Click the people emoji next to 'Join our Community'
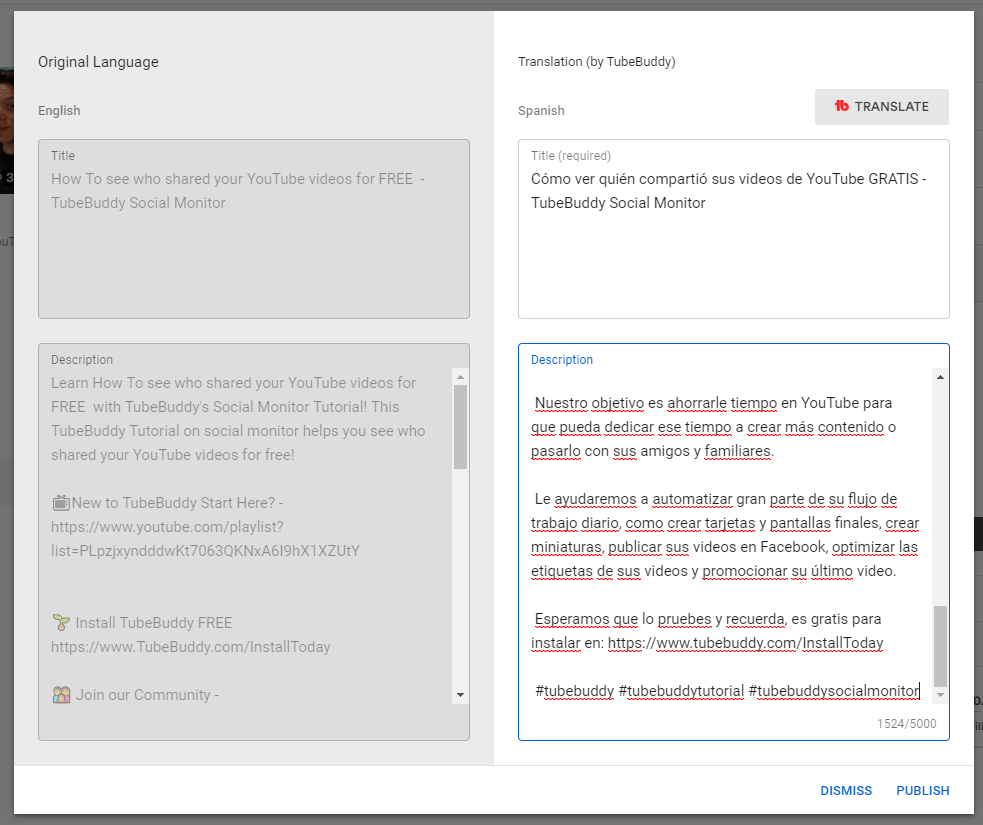Viewport: 983px width, 825px height. coord(61,695)
